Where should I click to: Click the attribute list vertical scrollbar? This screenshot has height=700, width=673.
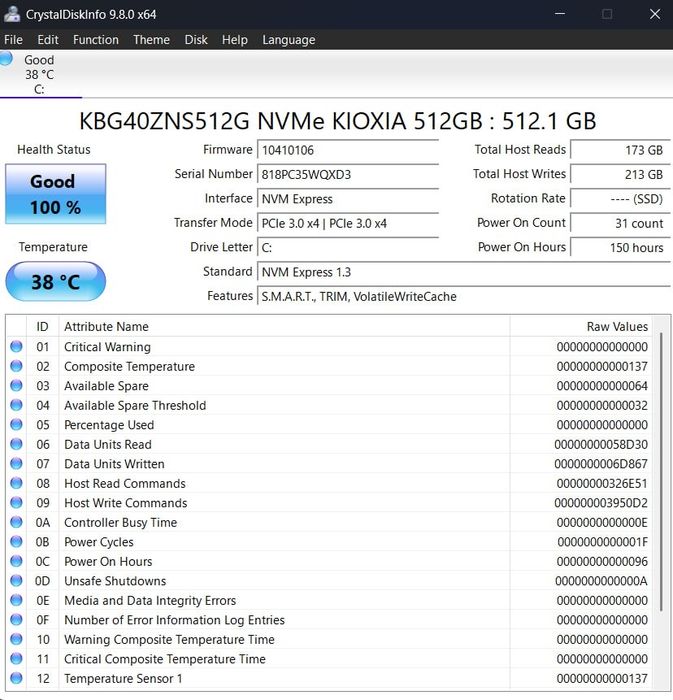pyautogui.click(x=661, y=472)
